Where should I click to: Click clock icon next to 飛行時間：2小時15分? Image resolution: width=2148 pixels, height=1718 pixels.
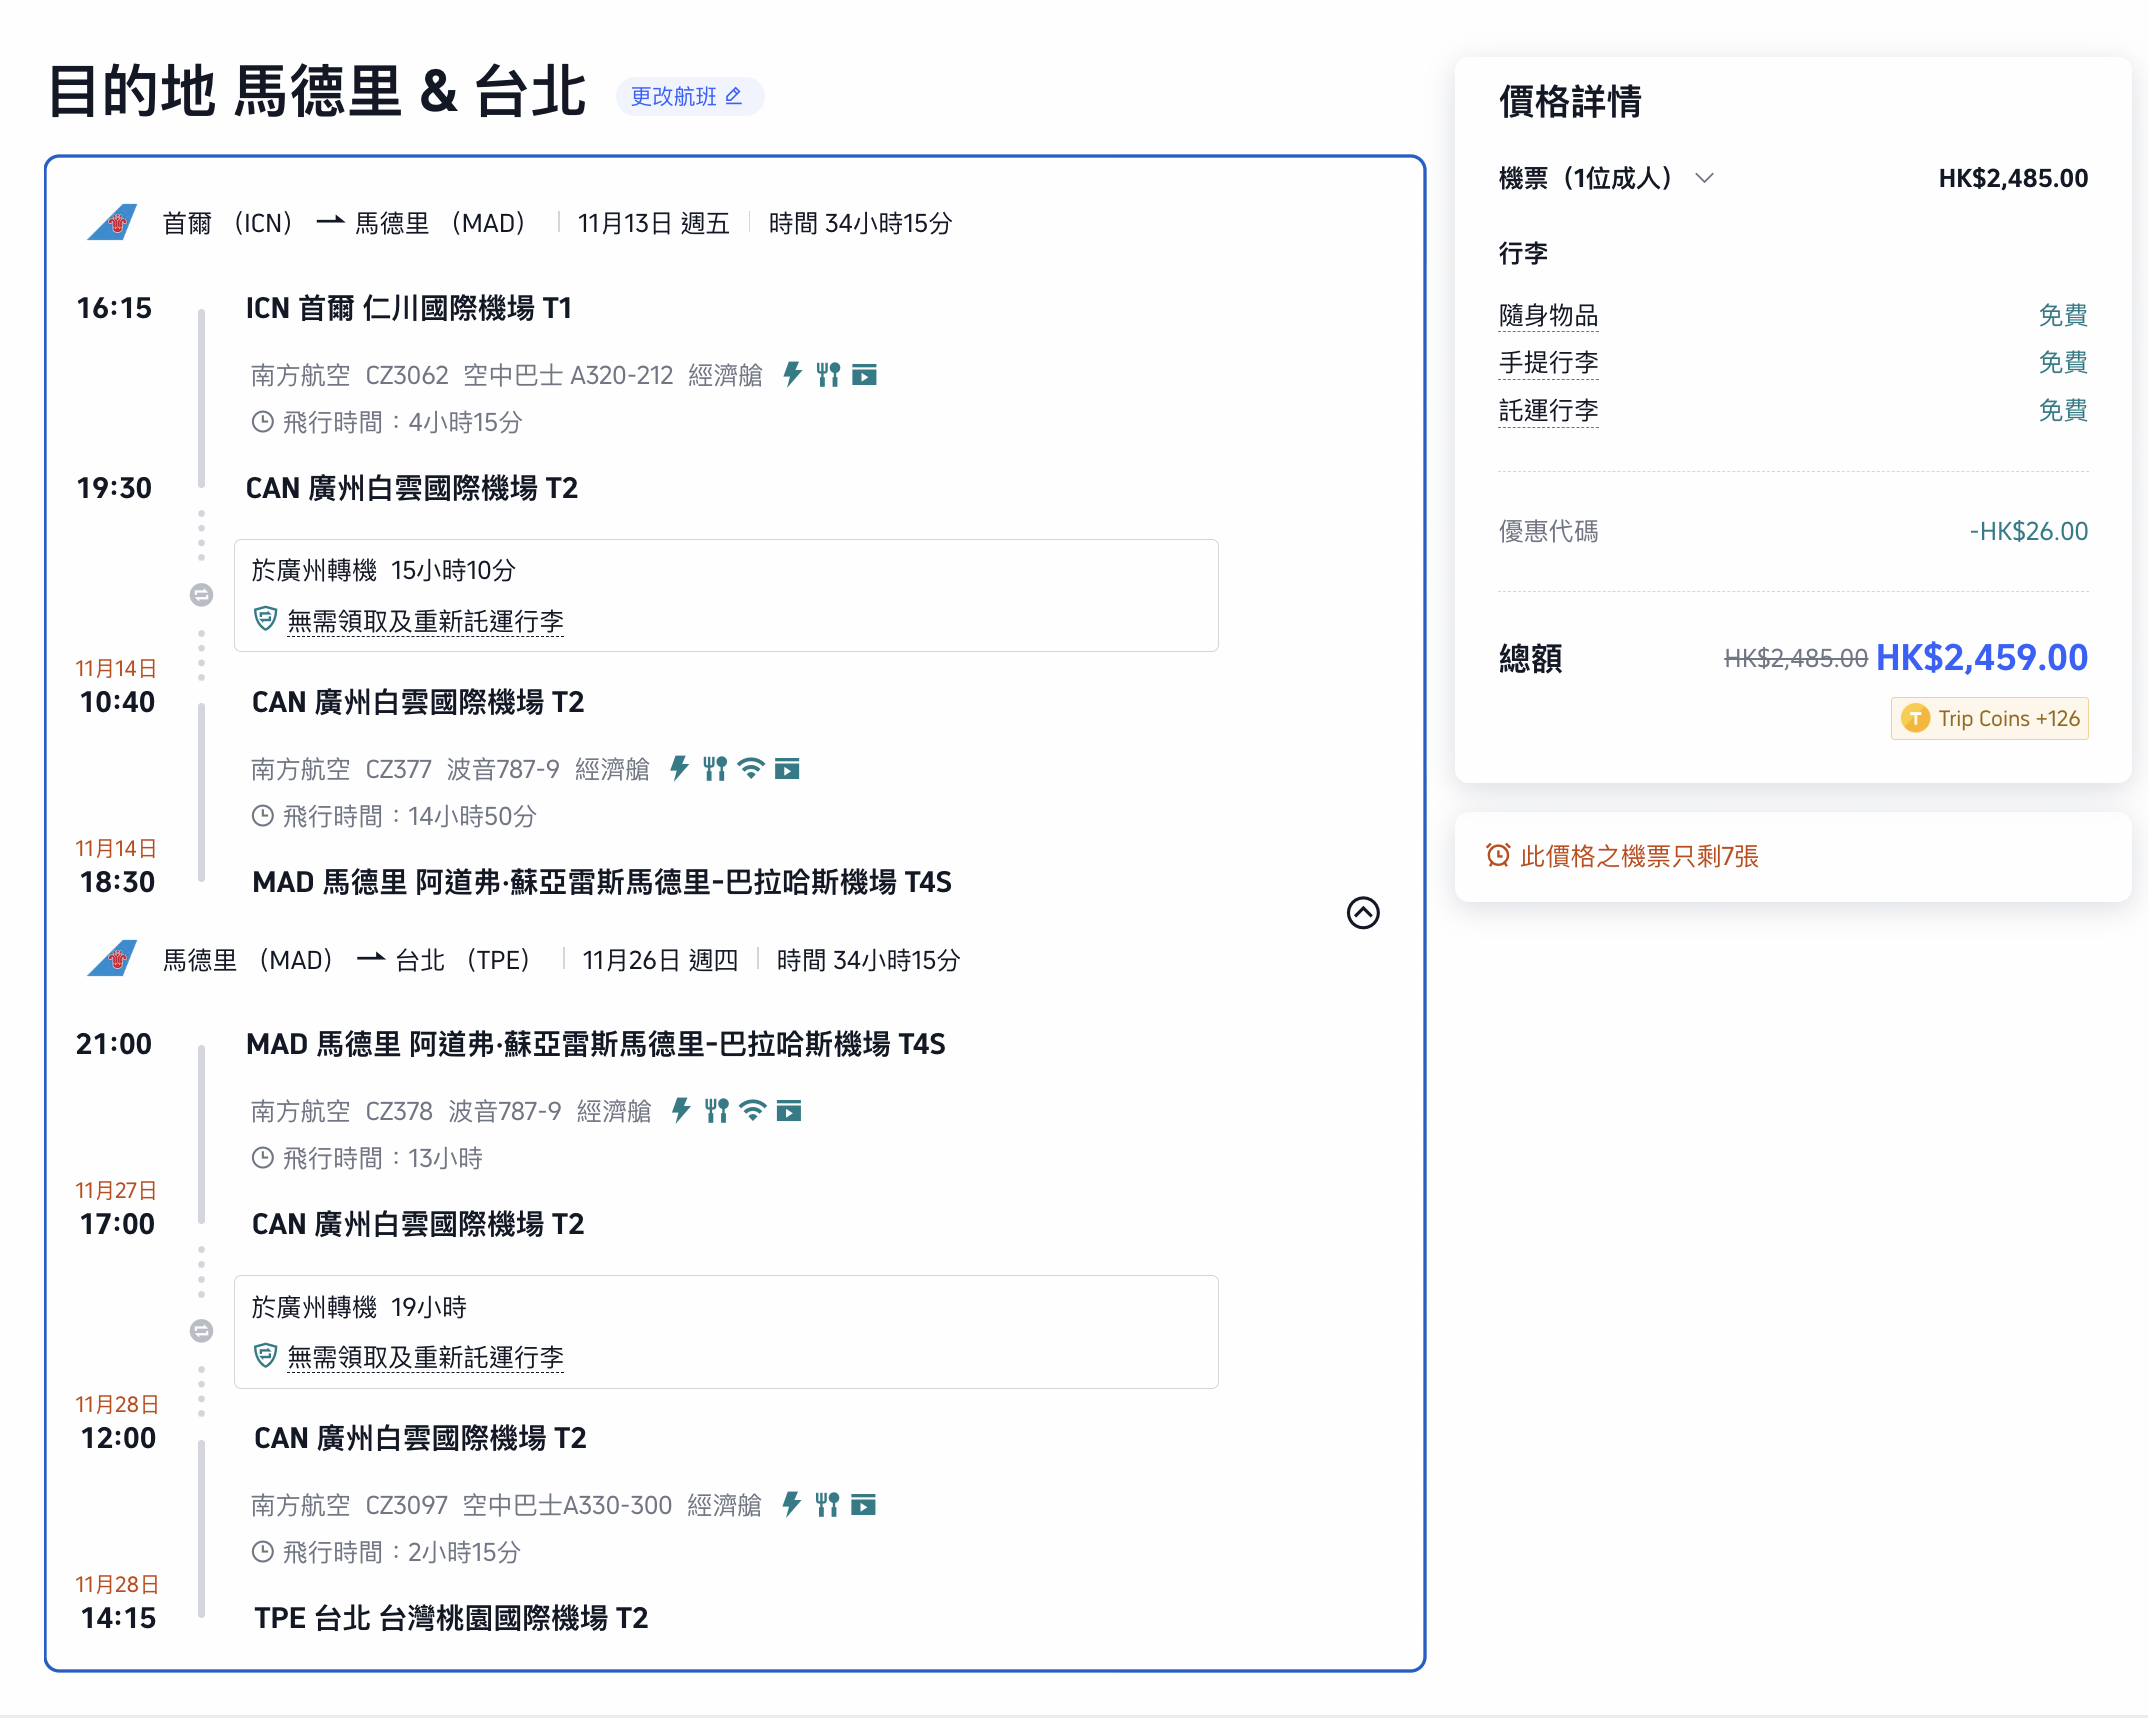click(x=262, y=1552)
